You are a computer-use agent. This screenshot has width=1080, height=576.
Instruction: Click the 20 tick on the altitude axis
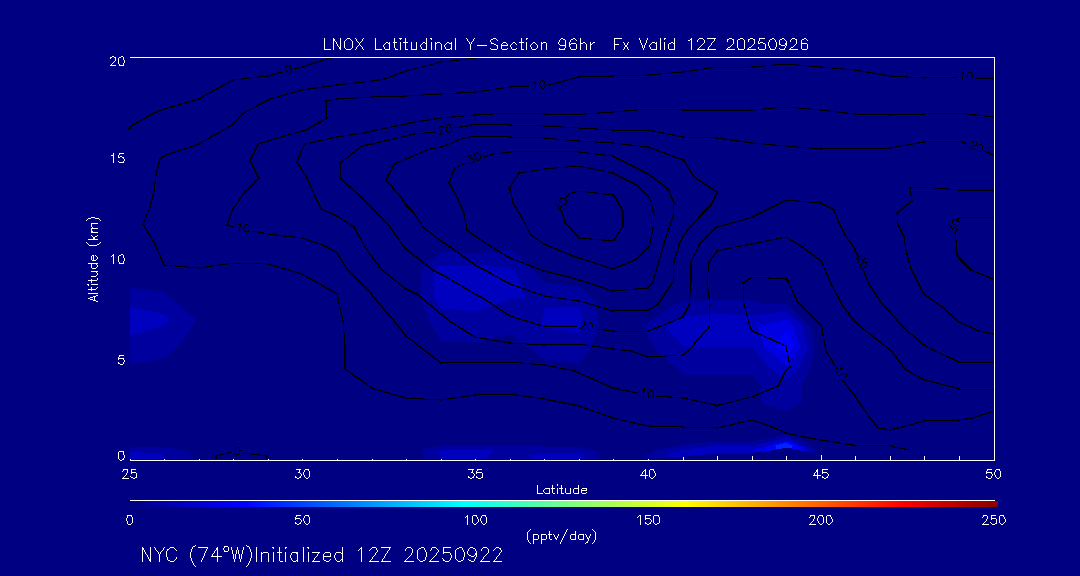(x=117, y=60)
